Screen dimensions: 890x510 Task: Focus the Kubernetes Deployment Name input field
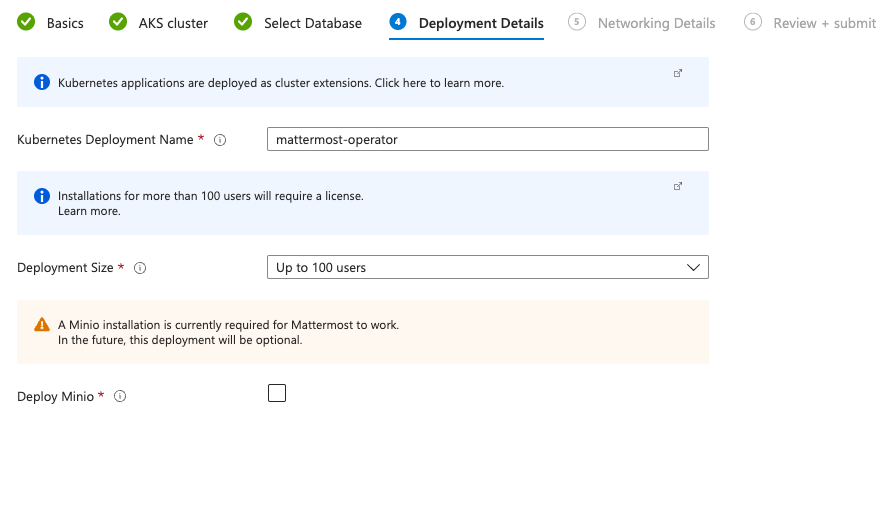tap(487, 140)
